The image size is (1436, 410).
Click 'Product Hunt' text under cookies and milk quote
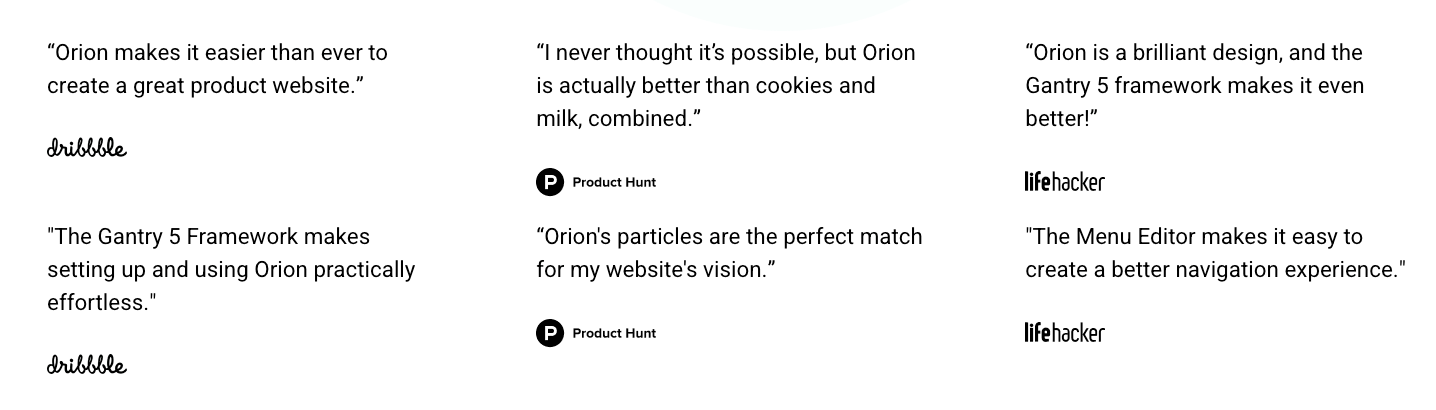point(614,182)
